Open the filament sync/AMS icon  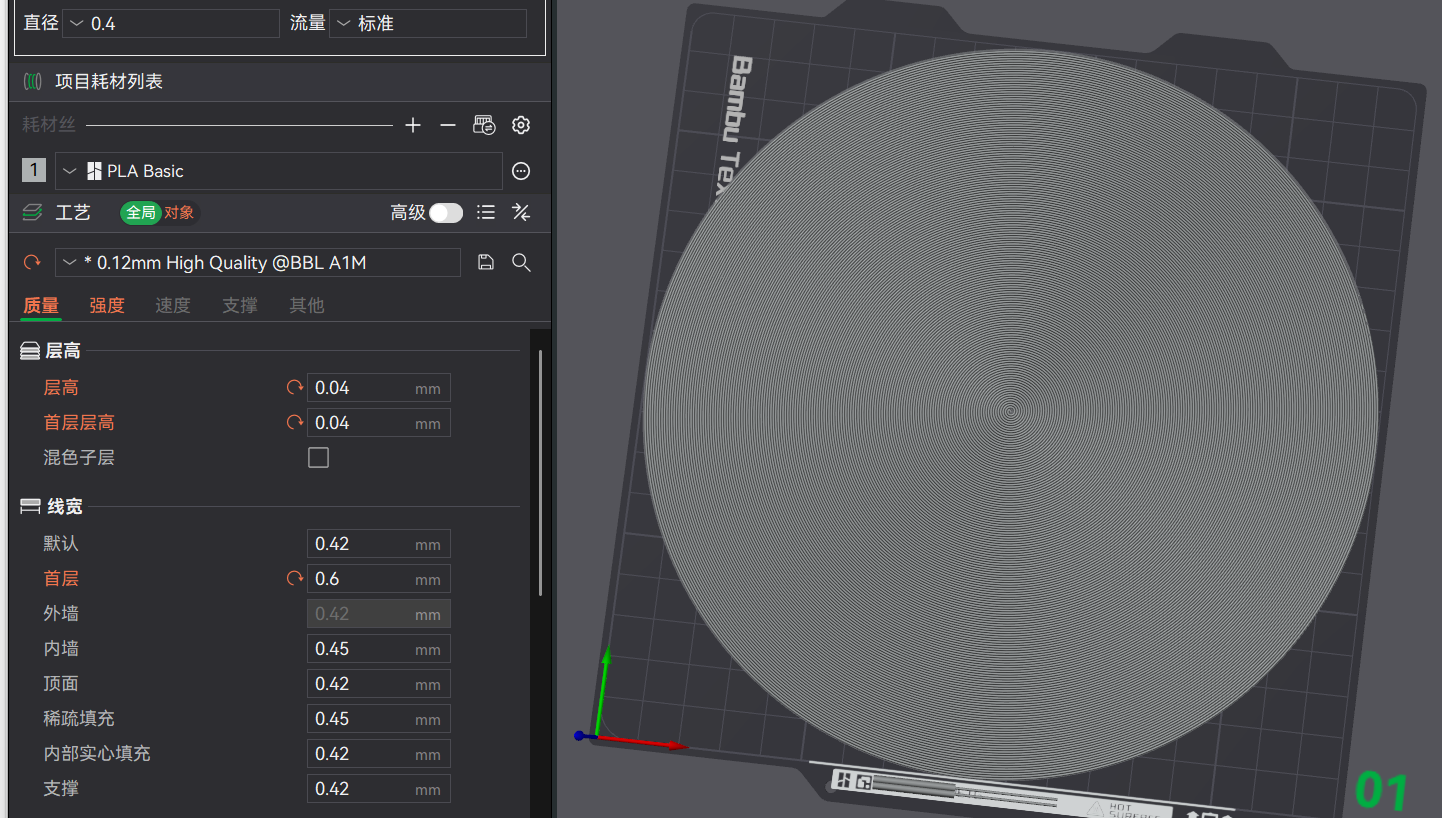pyautogui.click(x=484, y=125)
